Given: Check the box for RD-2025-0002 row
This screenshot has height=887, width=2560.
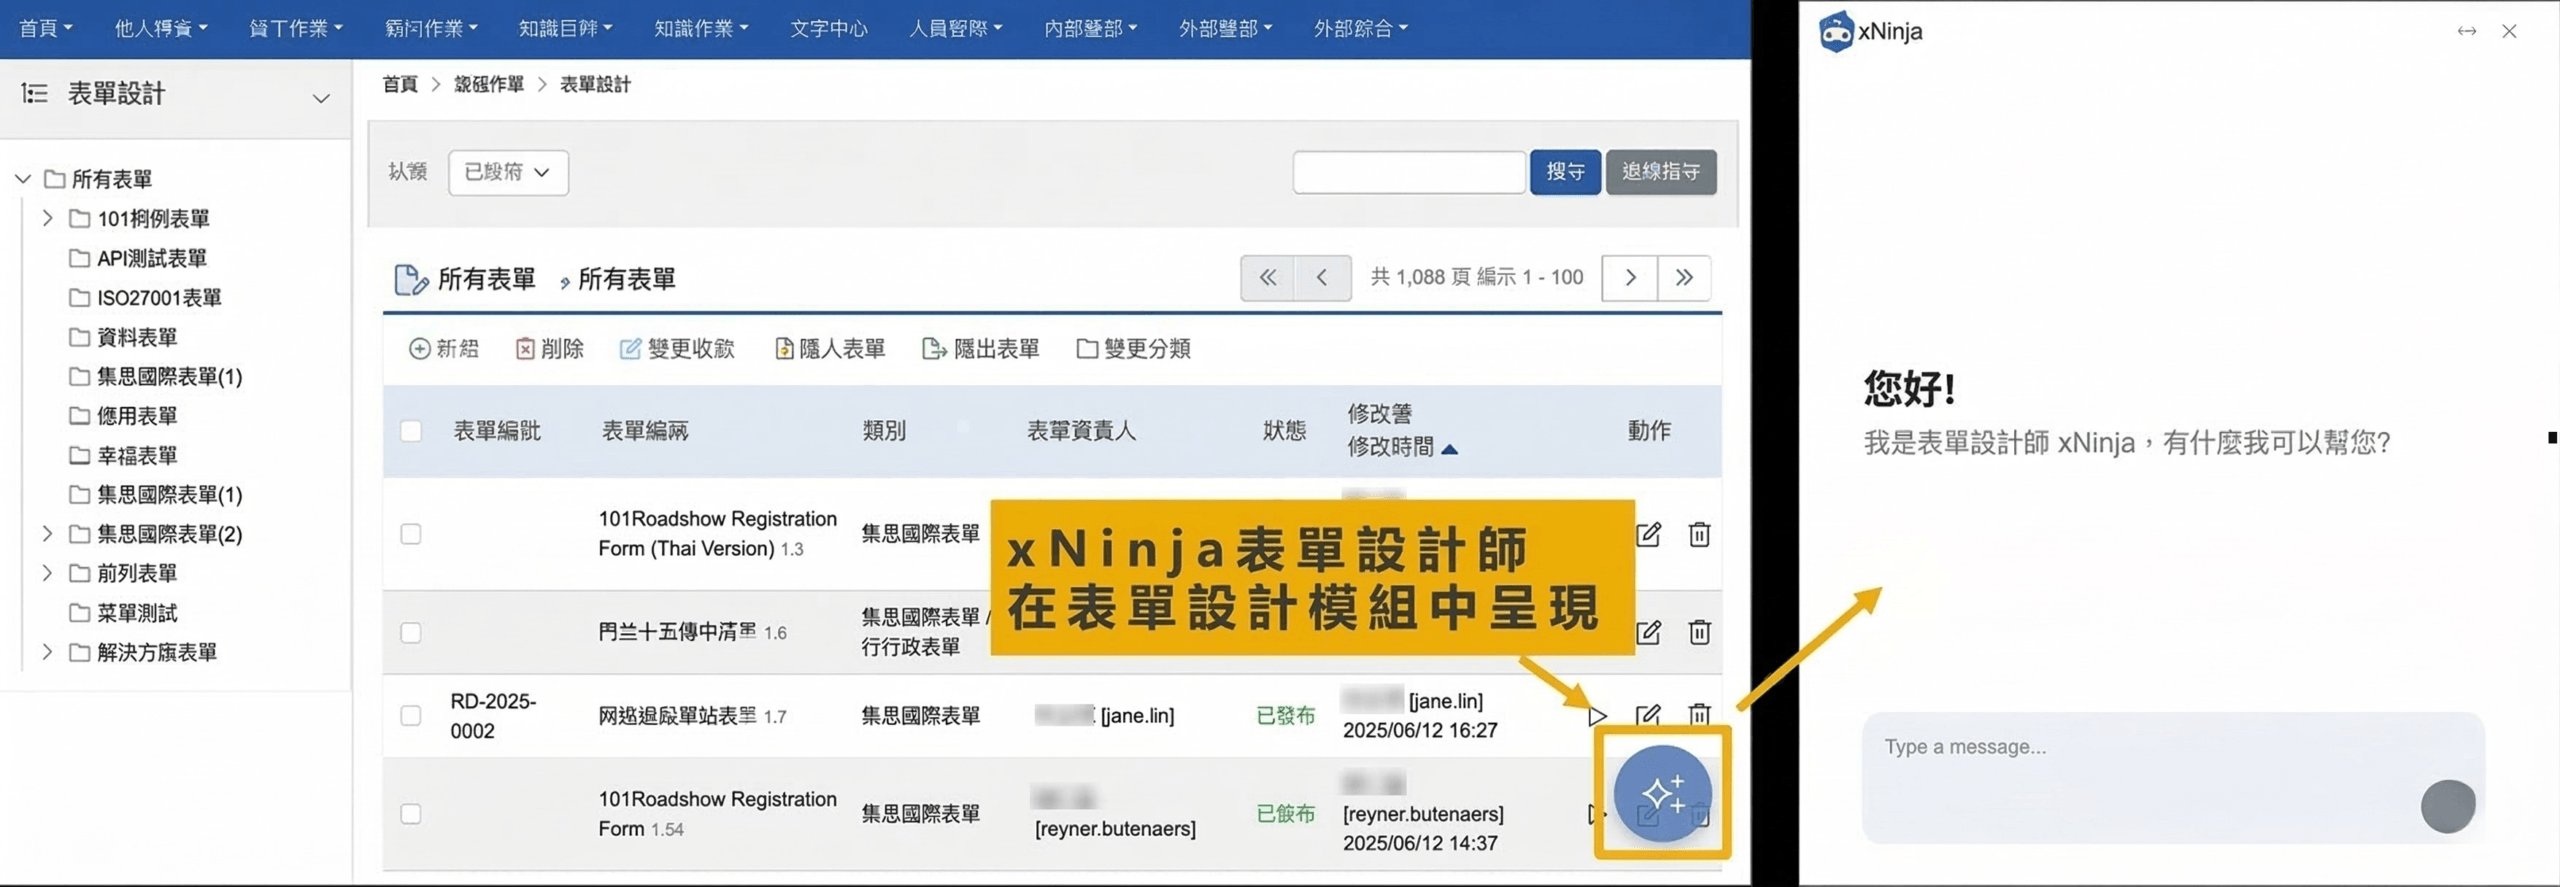Looking at the screenshot, I should pos(411,716).
